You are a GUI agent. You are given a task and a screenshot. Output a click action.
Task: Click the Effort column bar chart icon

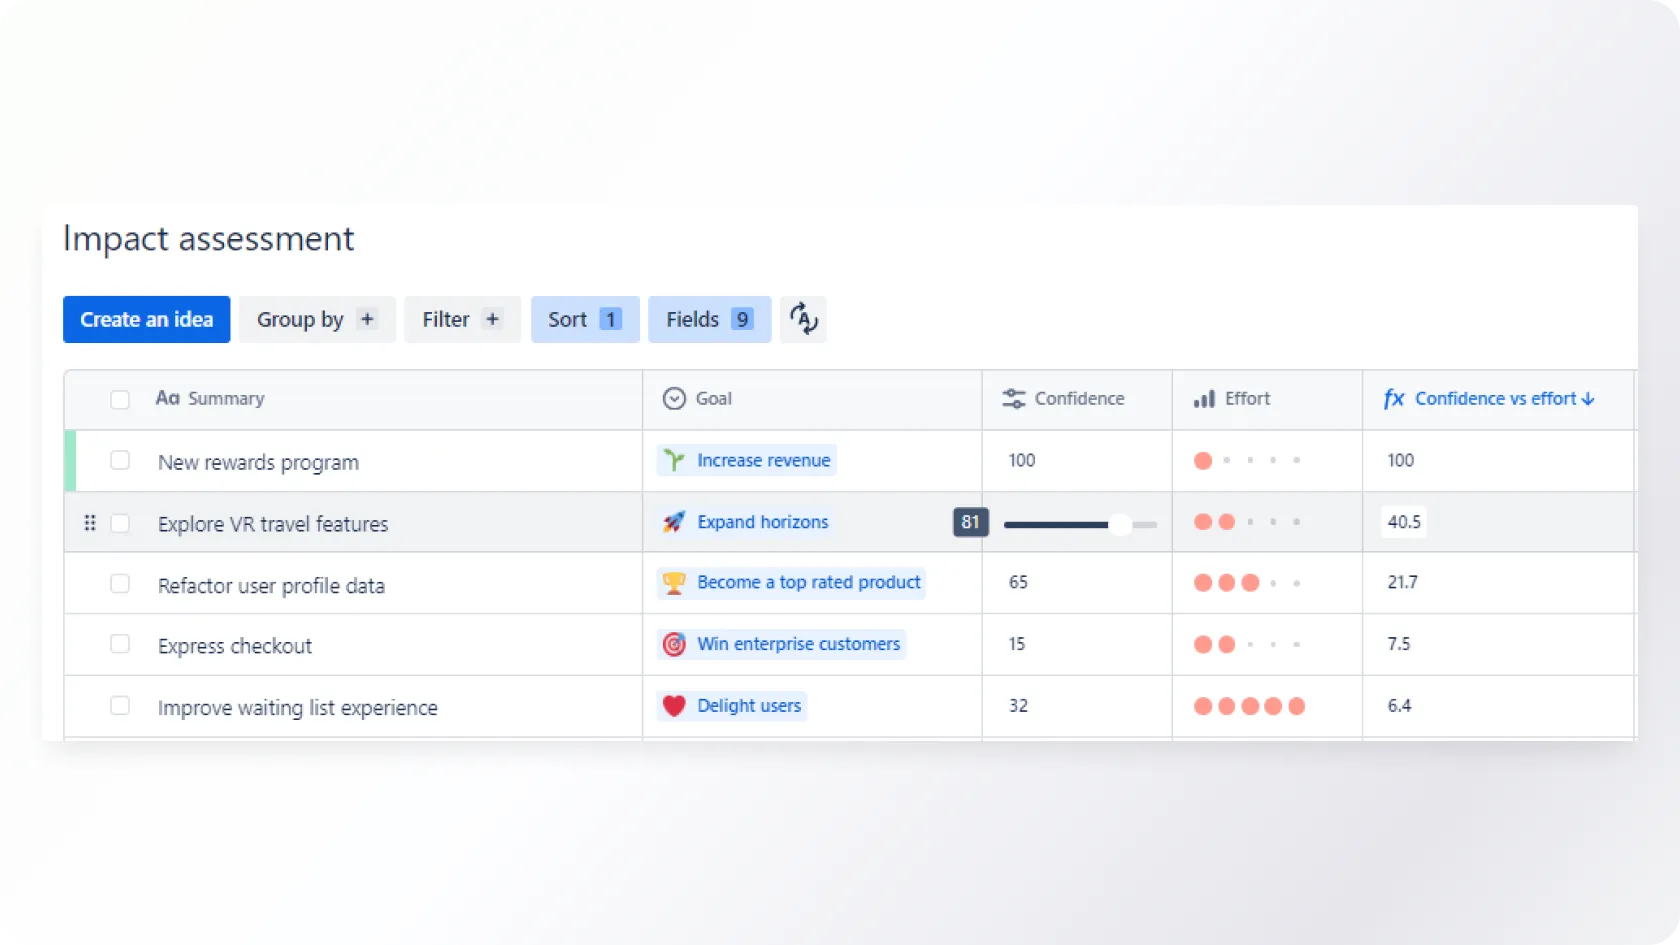point(1204,399)
